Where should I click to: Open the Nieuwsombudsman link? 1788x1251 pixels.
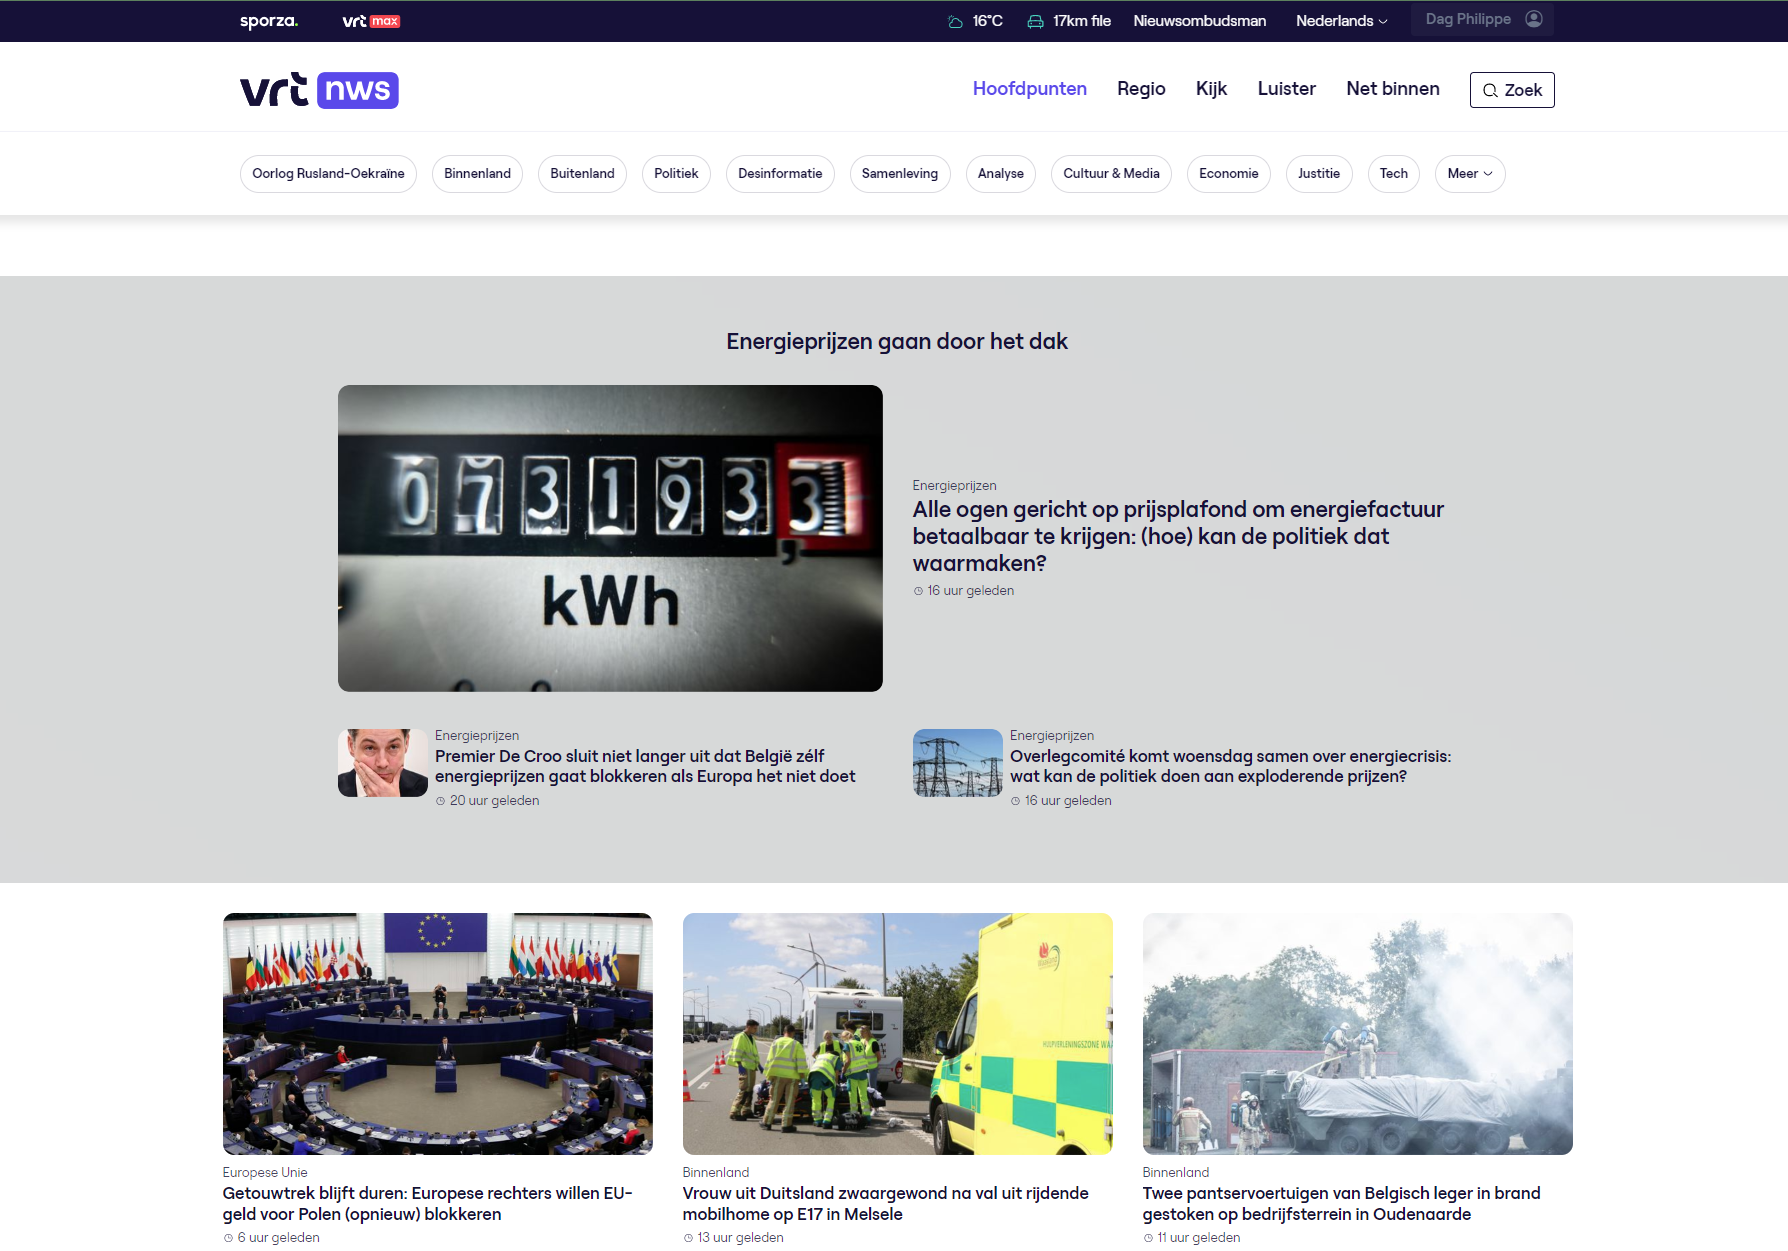(1199, 20)
